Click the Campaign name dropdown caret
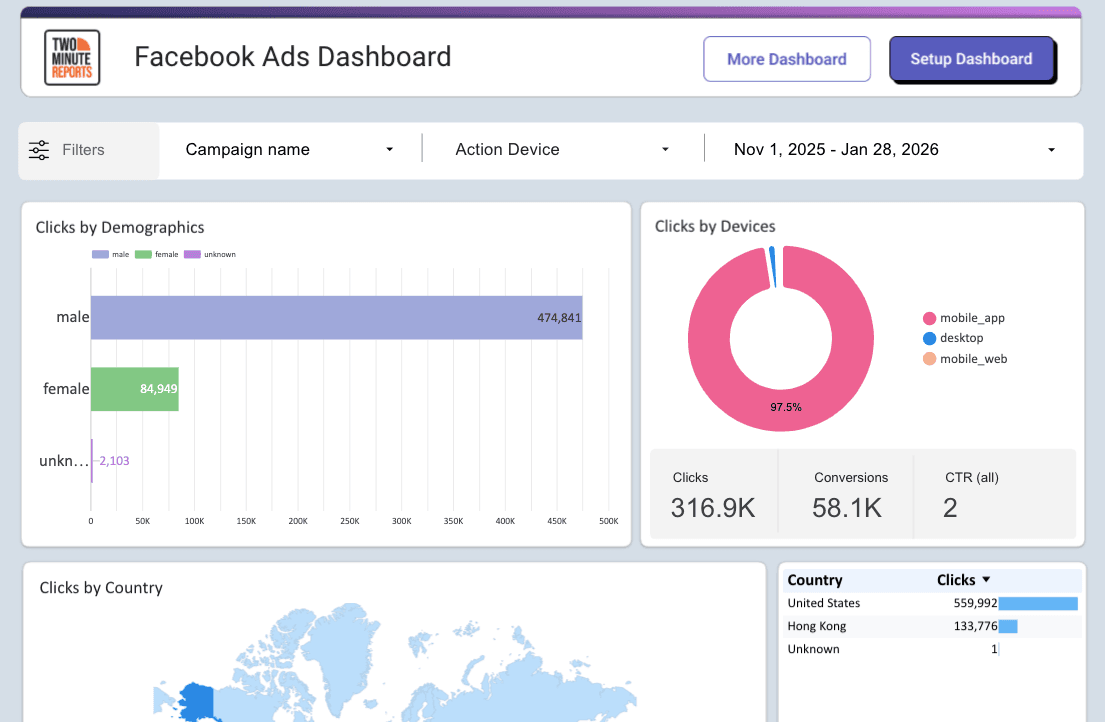Screen dimensions: 1105x722 pyautogui.click(x=390, y=149)
